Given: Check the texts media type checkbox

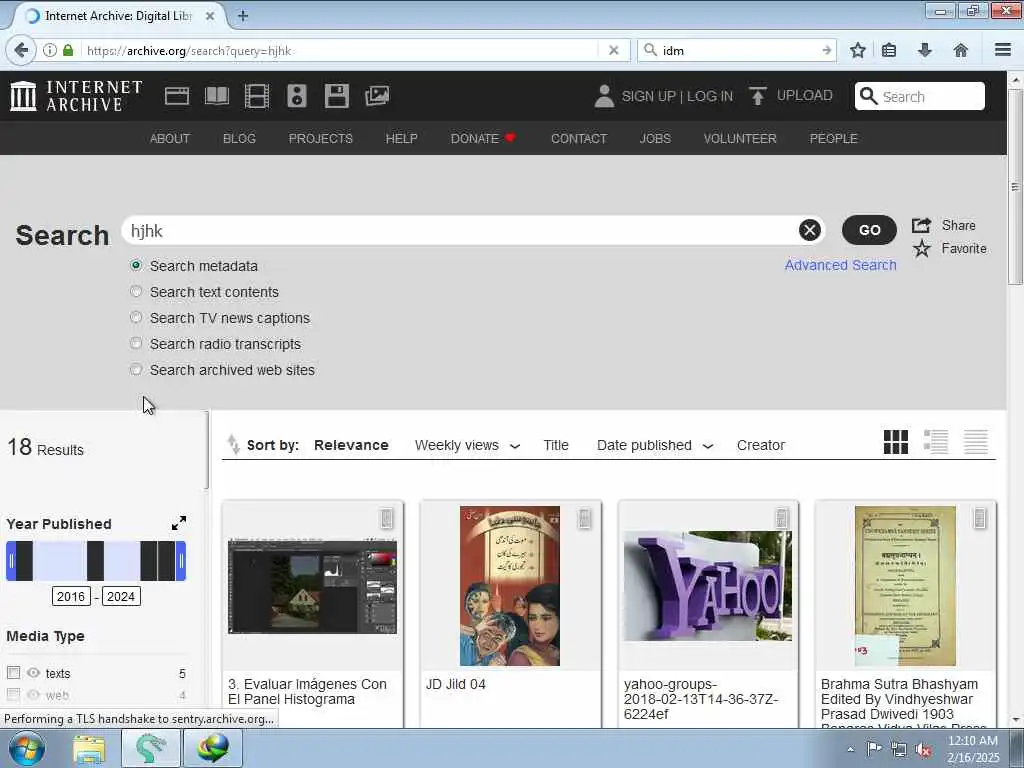Looking at the screenshot, I should coord(13,672).
